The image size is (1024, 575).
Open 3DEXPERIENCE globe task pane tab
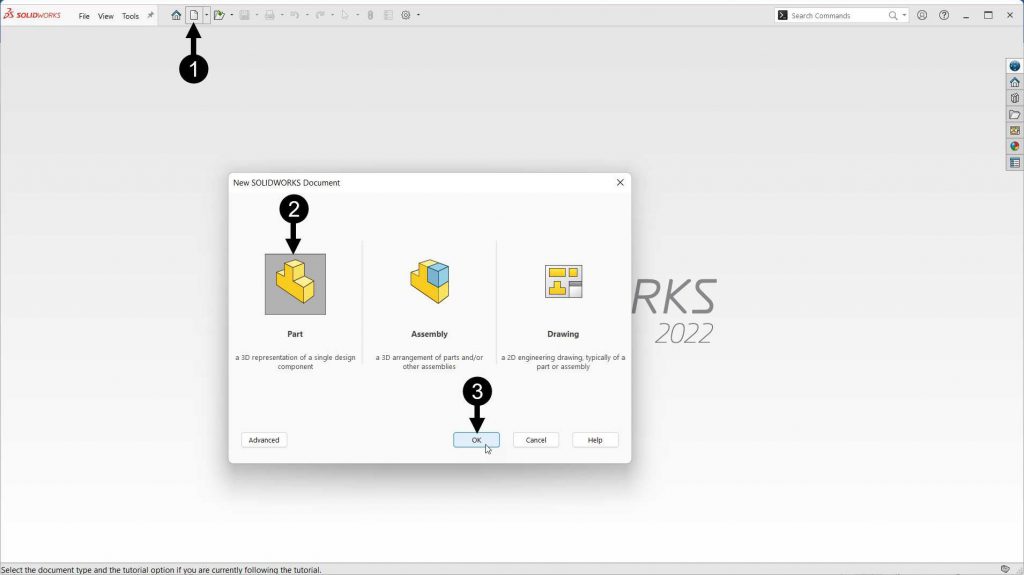pyautogui.click(x=1014, y=66)
